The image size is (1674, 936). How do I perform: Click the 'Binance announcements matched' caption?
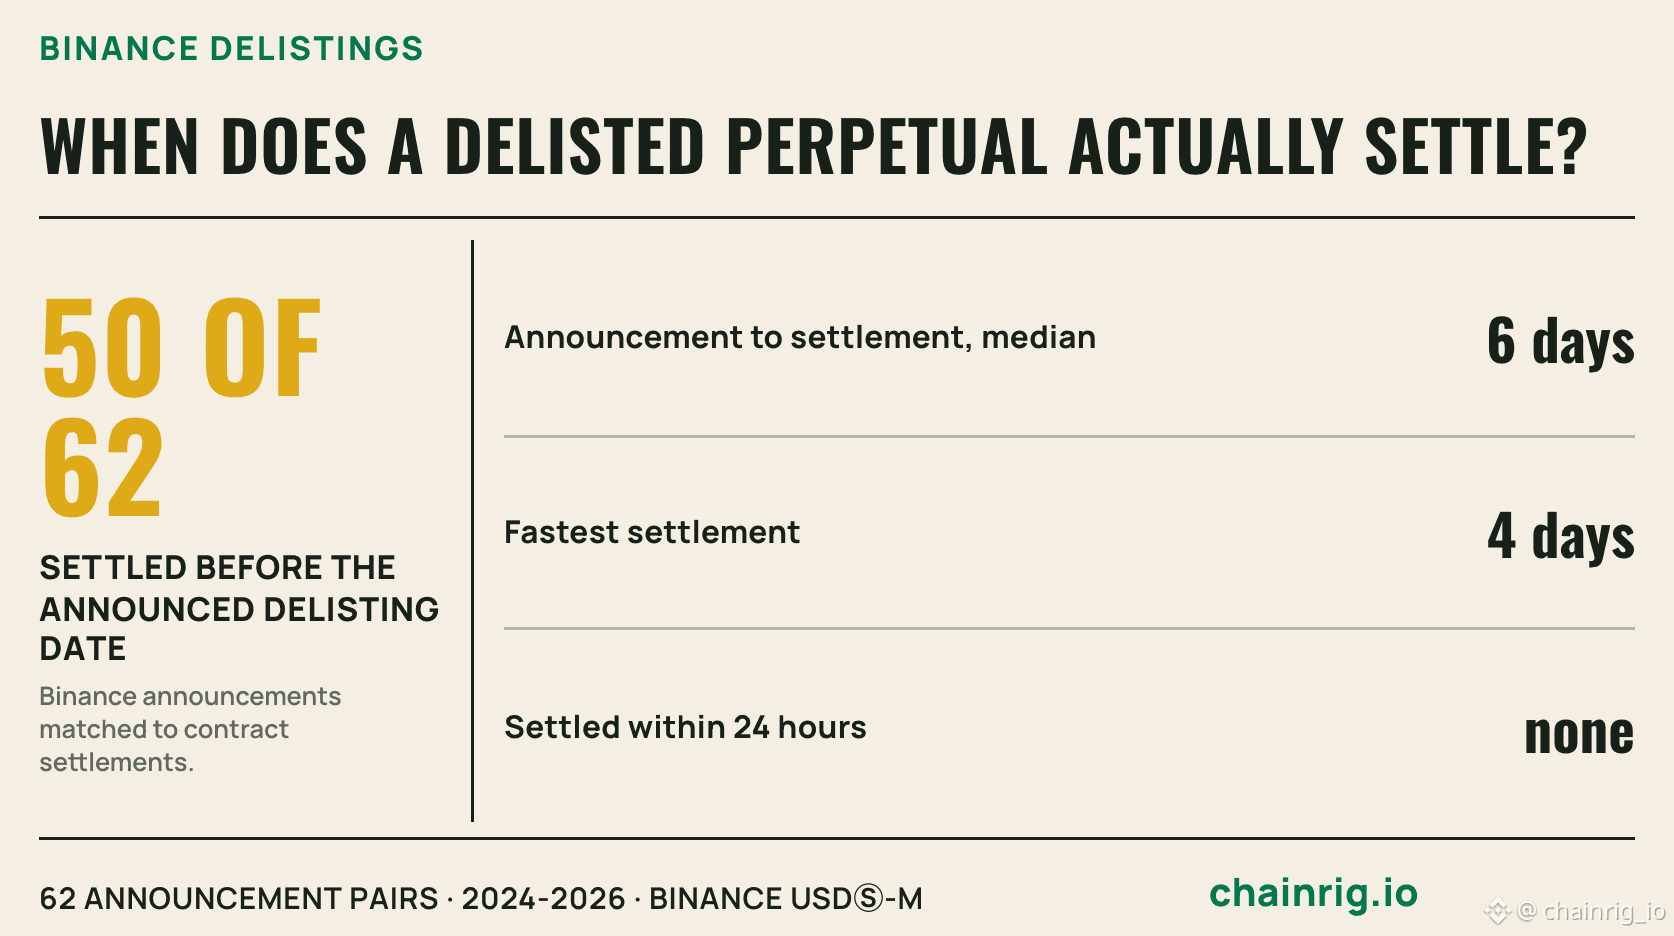[x=190, y=729]
